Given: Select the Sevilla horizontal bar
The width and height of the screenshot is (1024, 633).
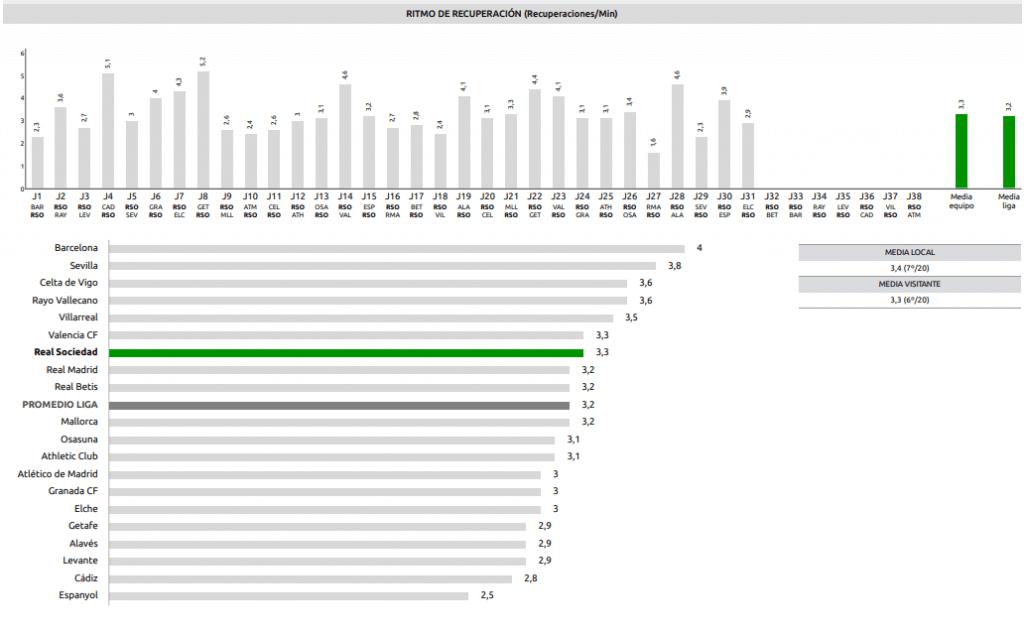Looking at the screenshot, I should [382, 266].
